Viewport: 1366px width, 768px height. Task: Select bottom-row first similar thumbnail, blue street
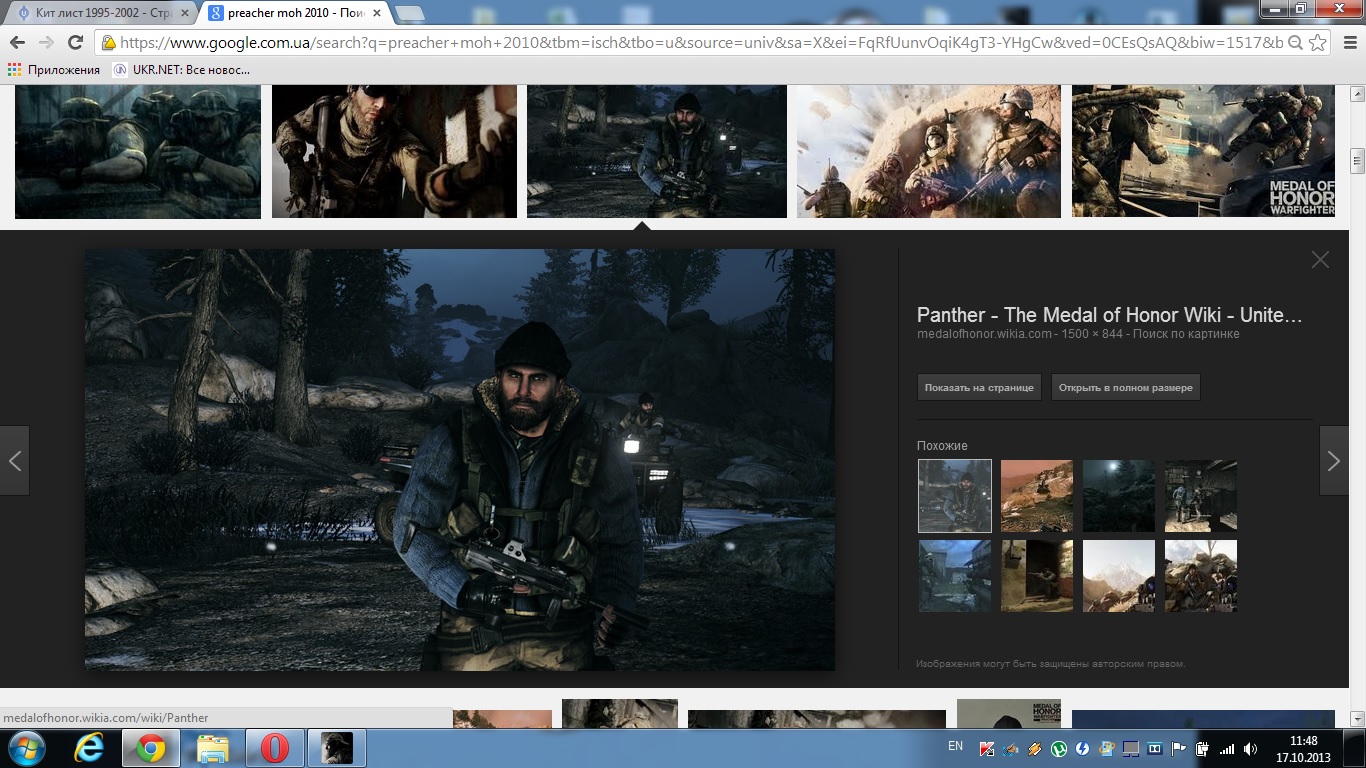[x=955, y=576]
